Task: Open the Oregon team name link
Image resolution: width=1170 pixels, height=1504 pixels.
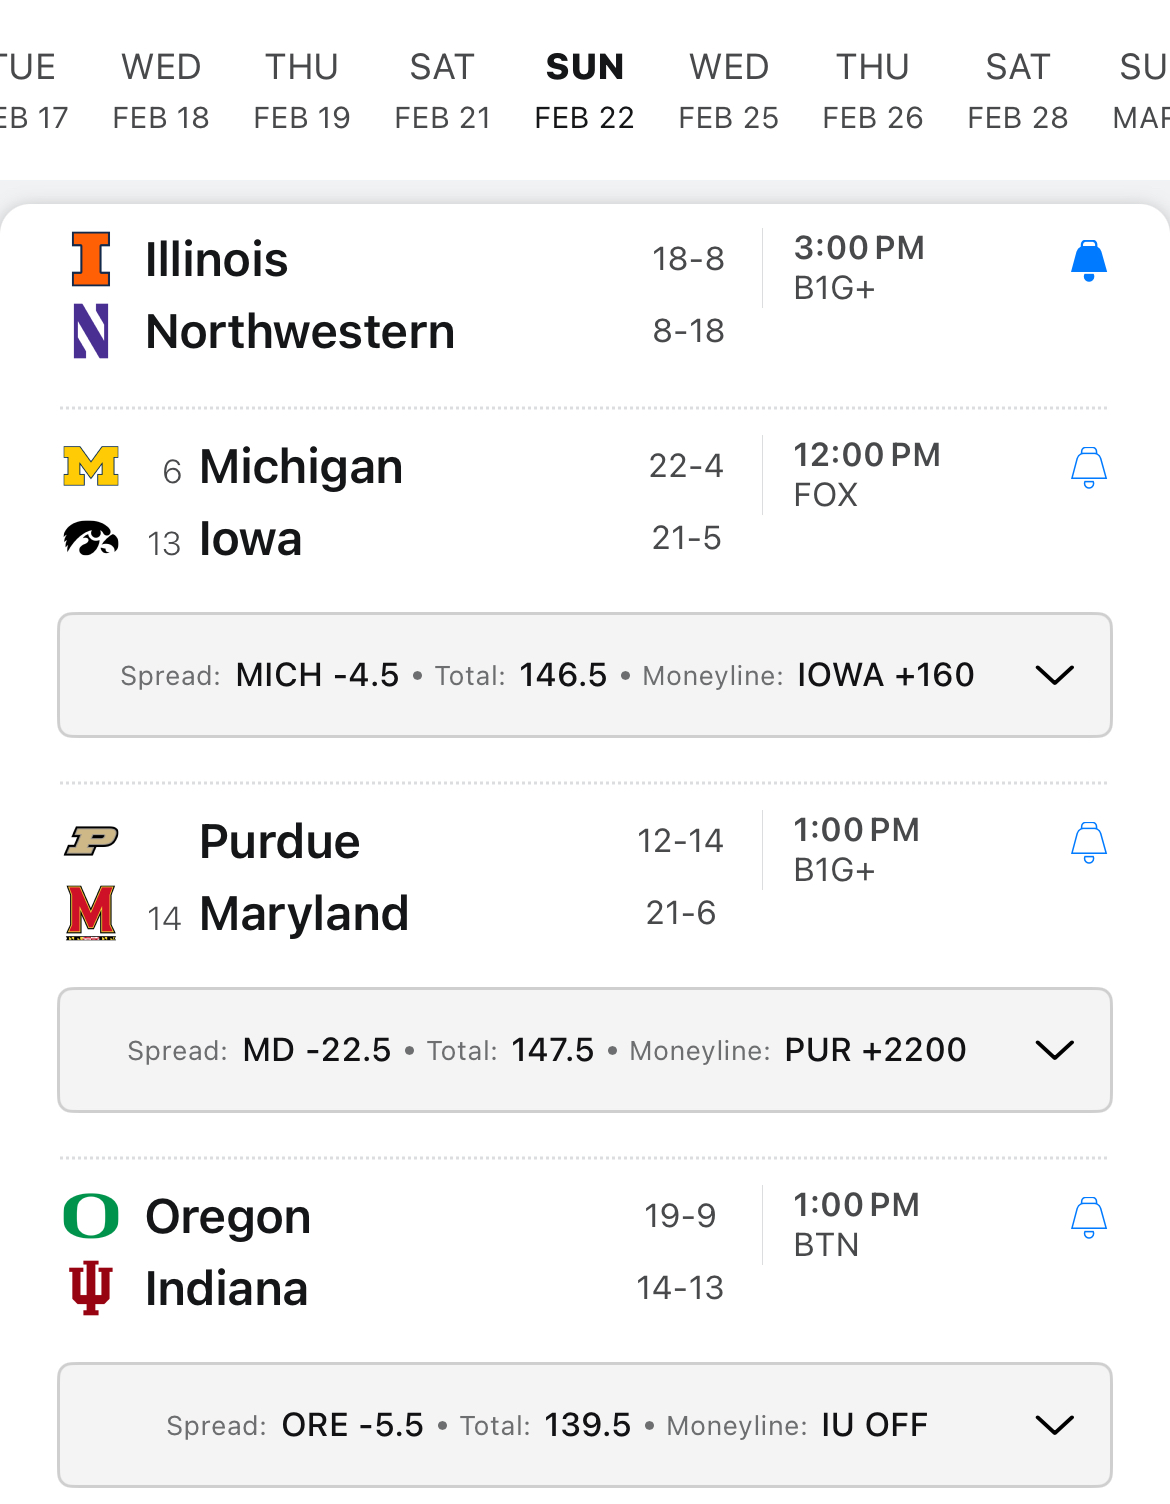Action: coord(228,1216)
